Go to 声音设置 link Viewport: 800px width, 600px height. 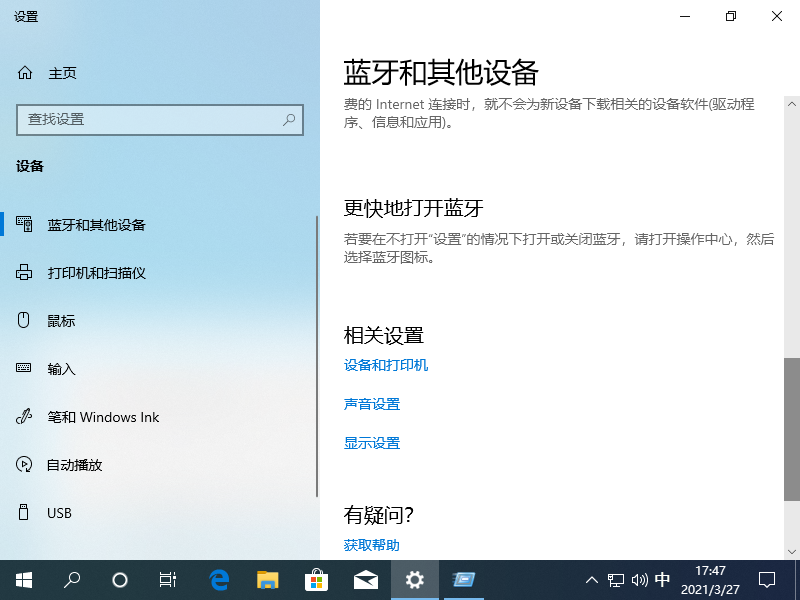[x=372, y=404]
